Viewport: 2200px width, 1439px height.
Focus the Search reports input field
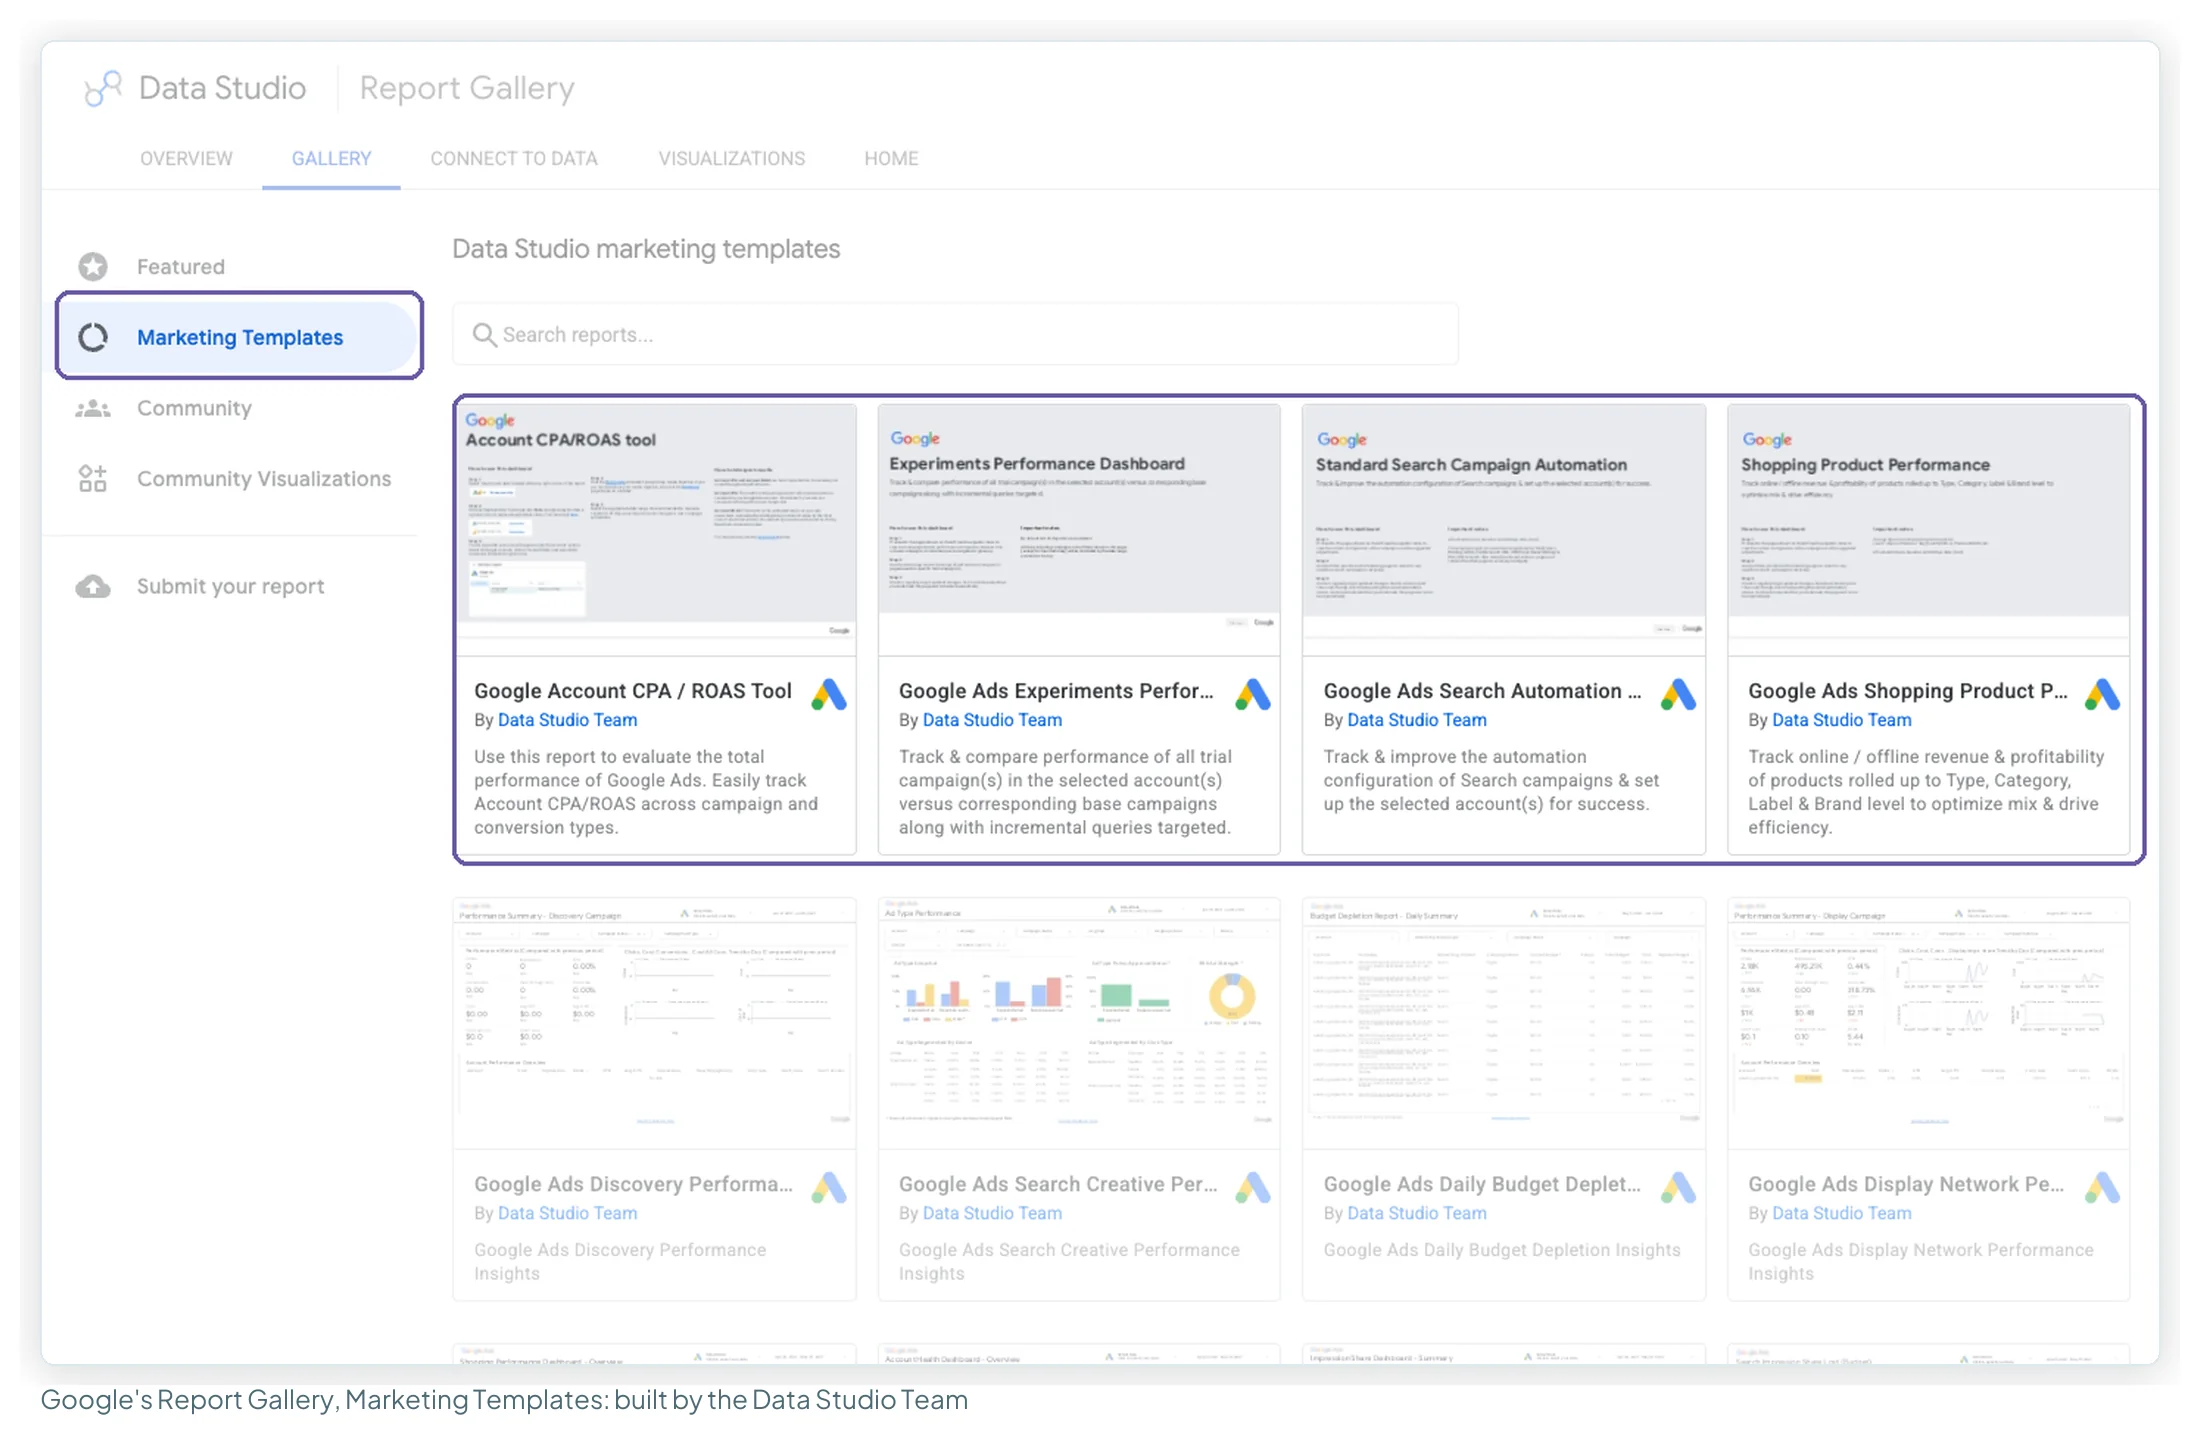tap(955, 334)
